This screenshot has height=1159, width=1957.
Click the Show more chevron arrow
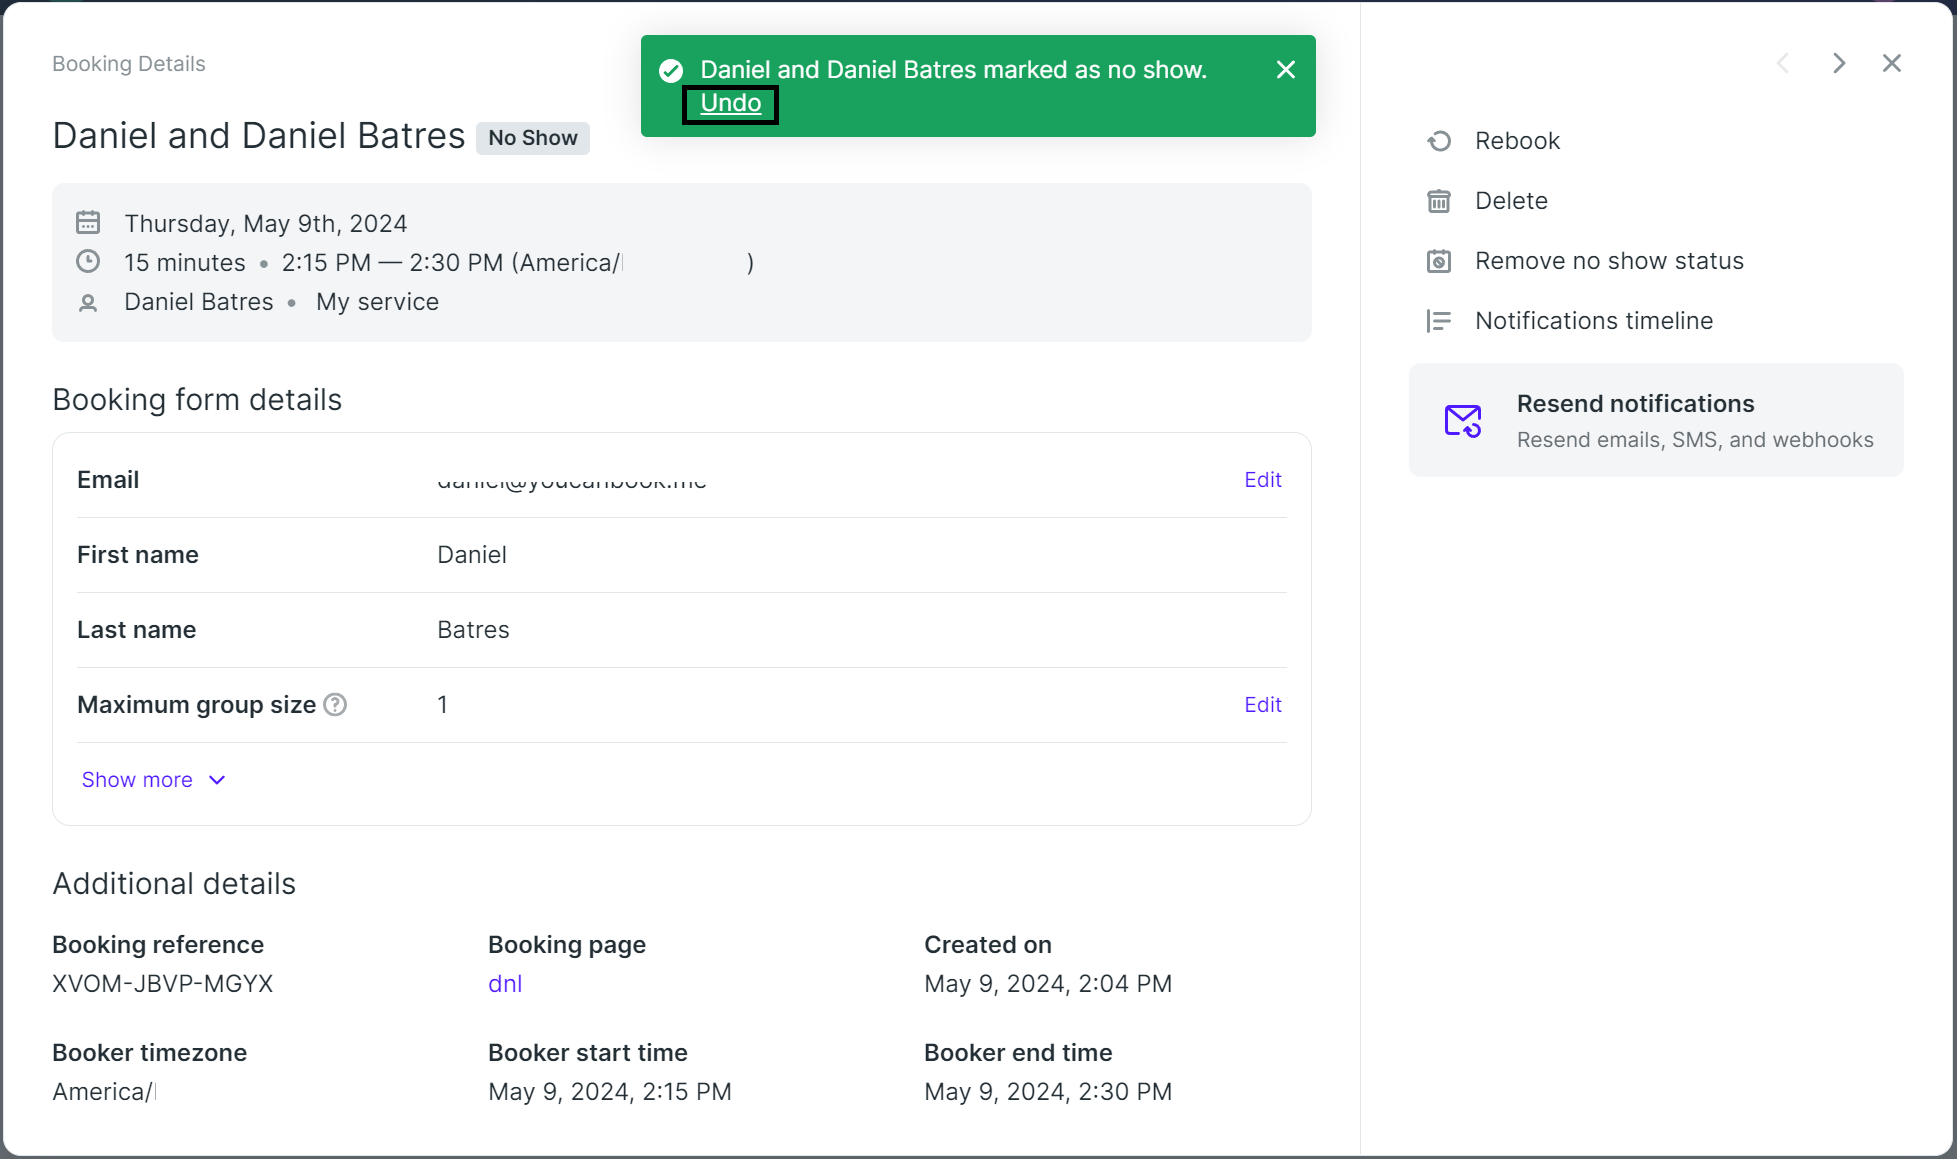pos(217,780)
